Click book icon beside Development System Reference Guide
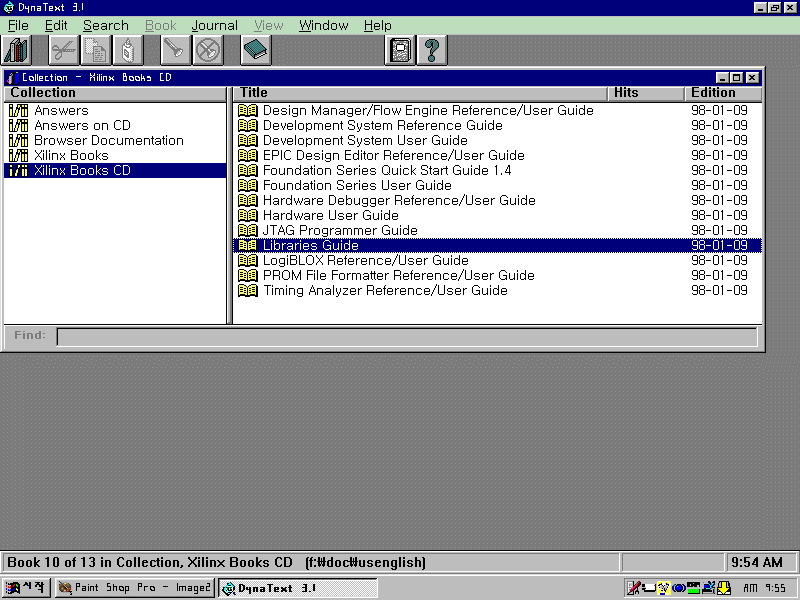 point(248,126)
